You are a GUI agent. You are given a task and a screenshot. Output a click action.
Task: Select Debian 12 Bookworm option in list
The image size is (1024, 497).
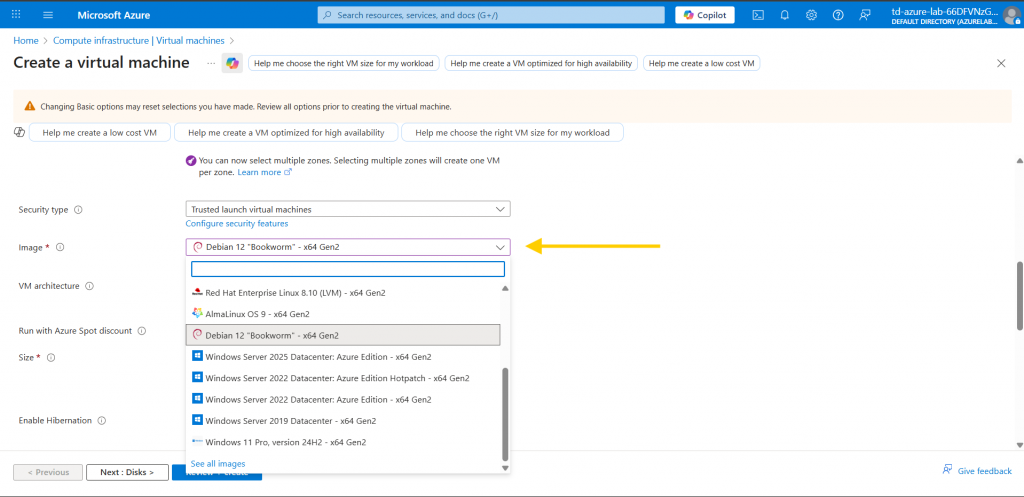(343, 335)
